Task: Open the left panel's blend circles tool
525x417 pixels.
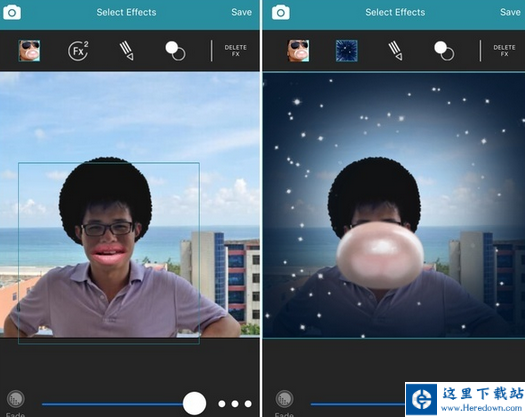Action: (175, 51)
